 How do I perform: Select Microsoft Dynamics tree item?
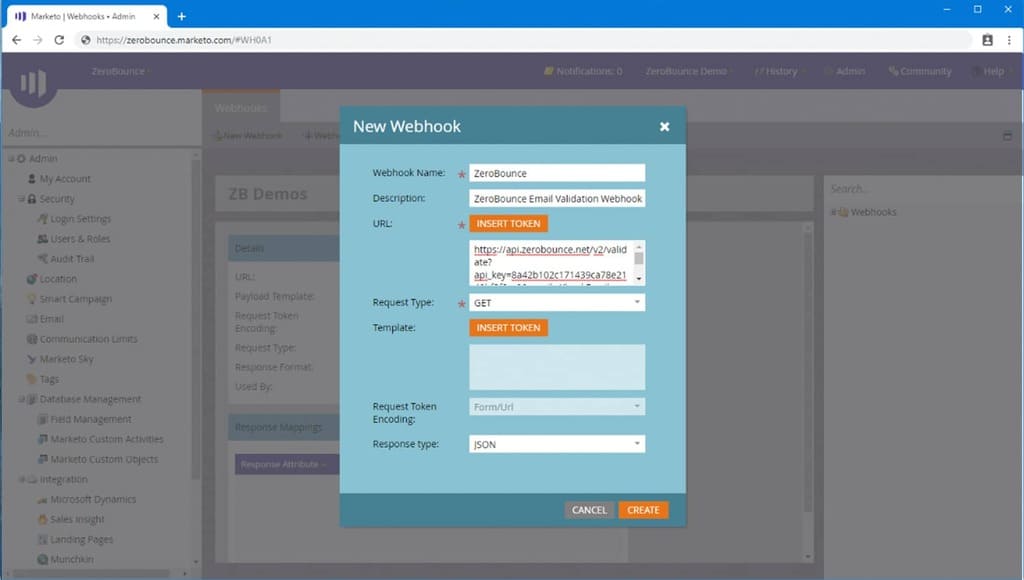[x=93, y=500]
